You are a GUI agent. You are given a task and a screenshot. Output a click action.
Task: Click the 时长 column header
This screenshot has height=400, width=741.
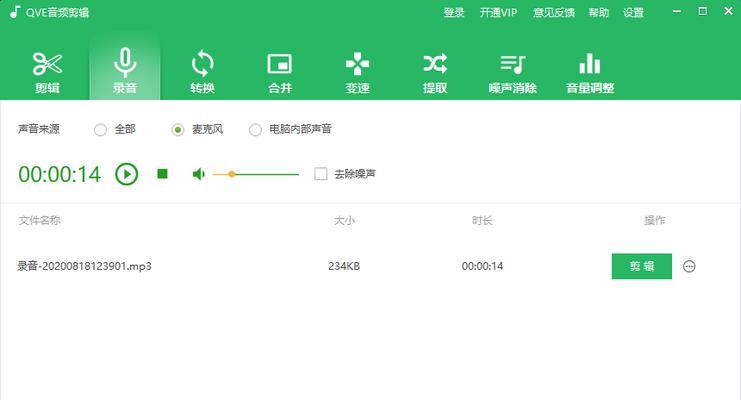482,220
